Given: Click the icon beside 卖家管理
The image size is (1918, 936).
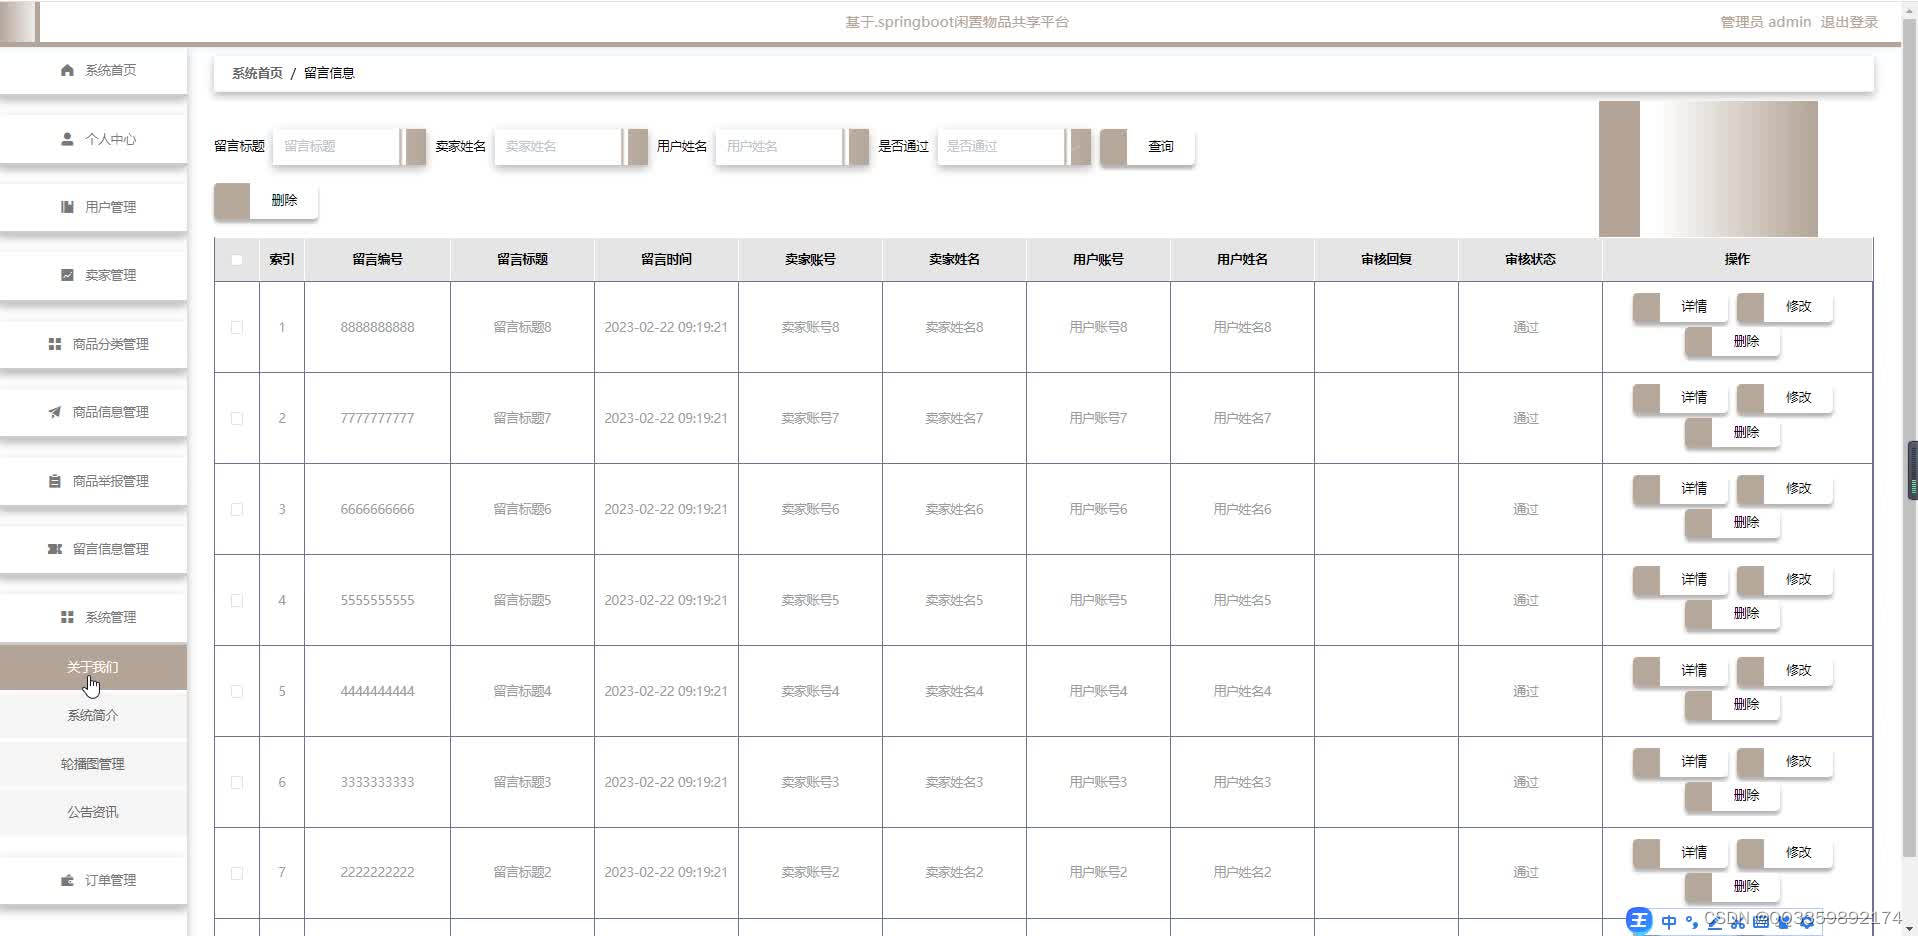Looking at the screenshot, I should [67, 275].
